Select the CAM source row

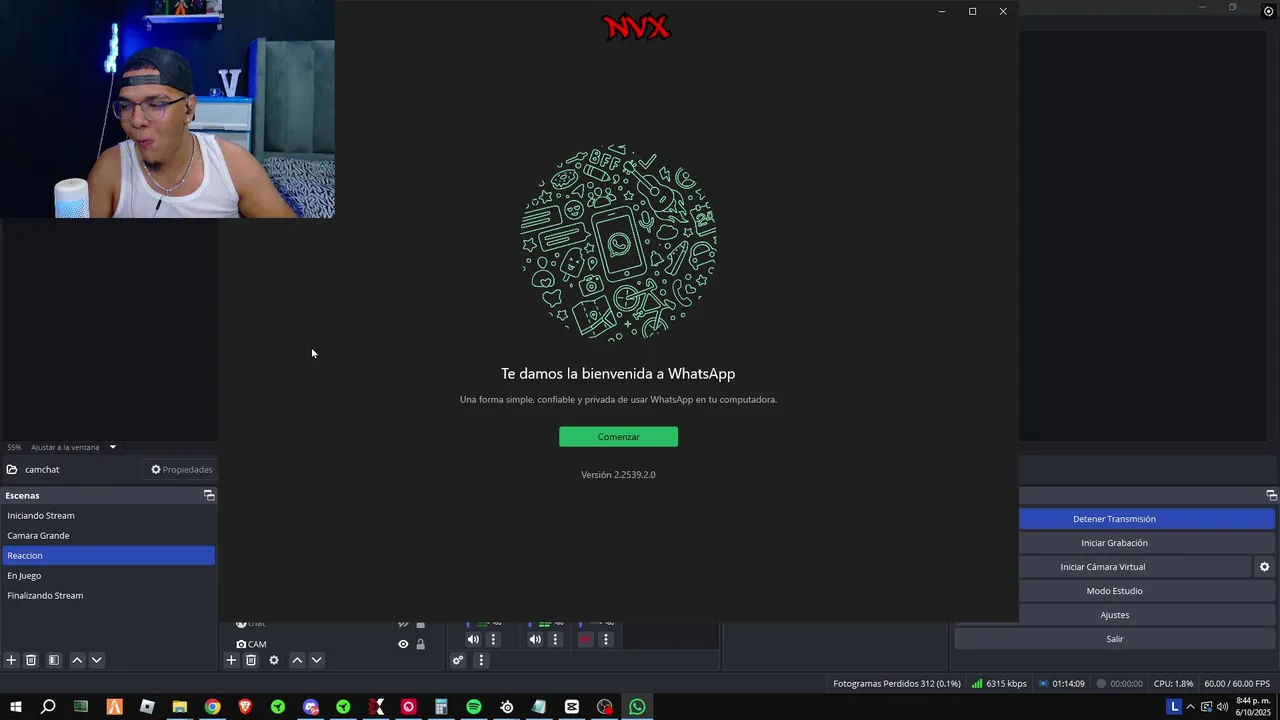(330, 645)
